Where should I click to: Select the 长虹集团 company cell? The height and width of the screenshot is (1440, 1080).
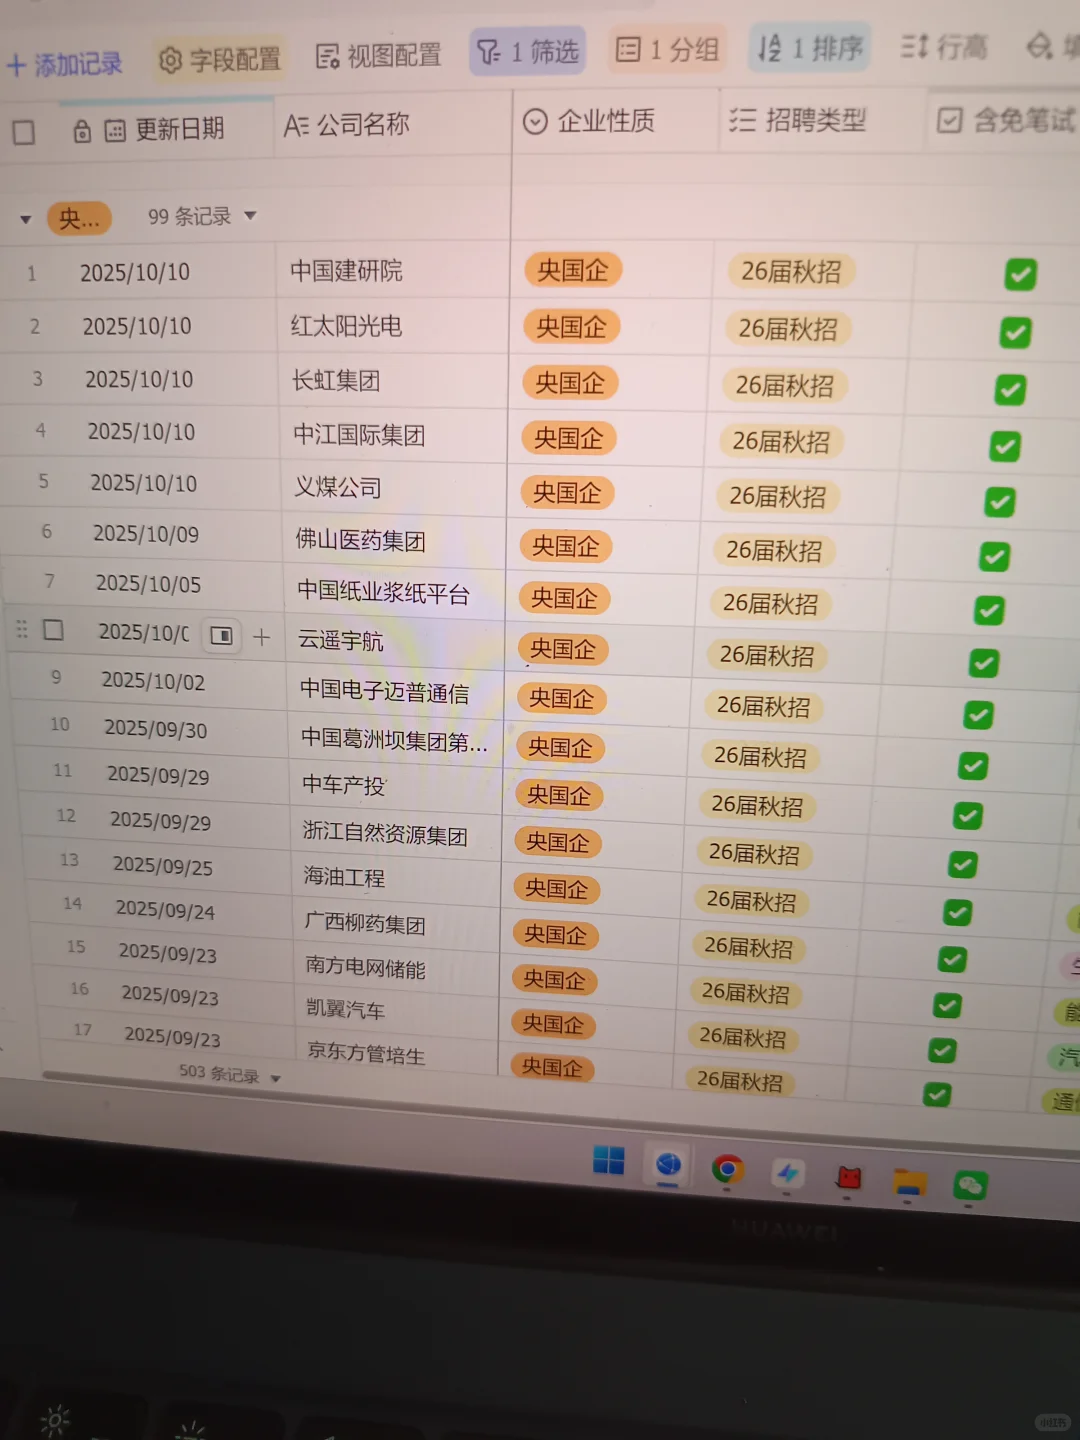point(392,381)
